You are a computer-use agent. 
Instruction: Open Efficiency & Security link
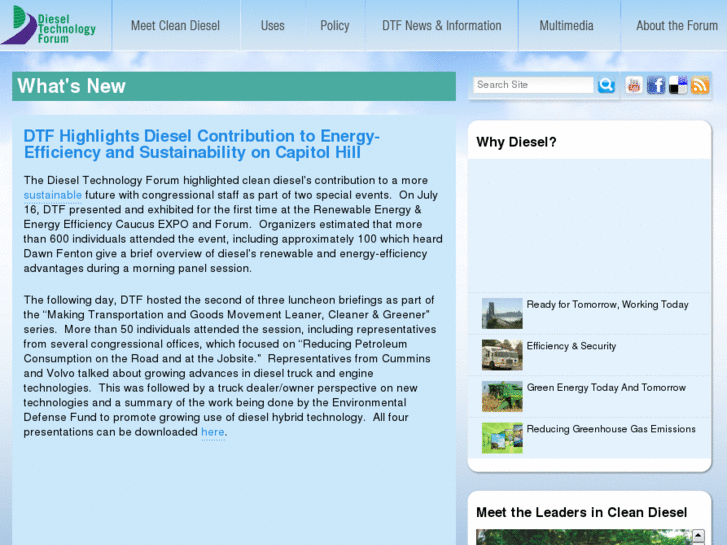(571, 346)
